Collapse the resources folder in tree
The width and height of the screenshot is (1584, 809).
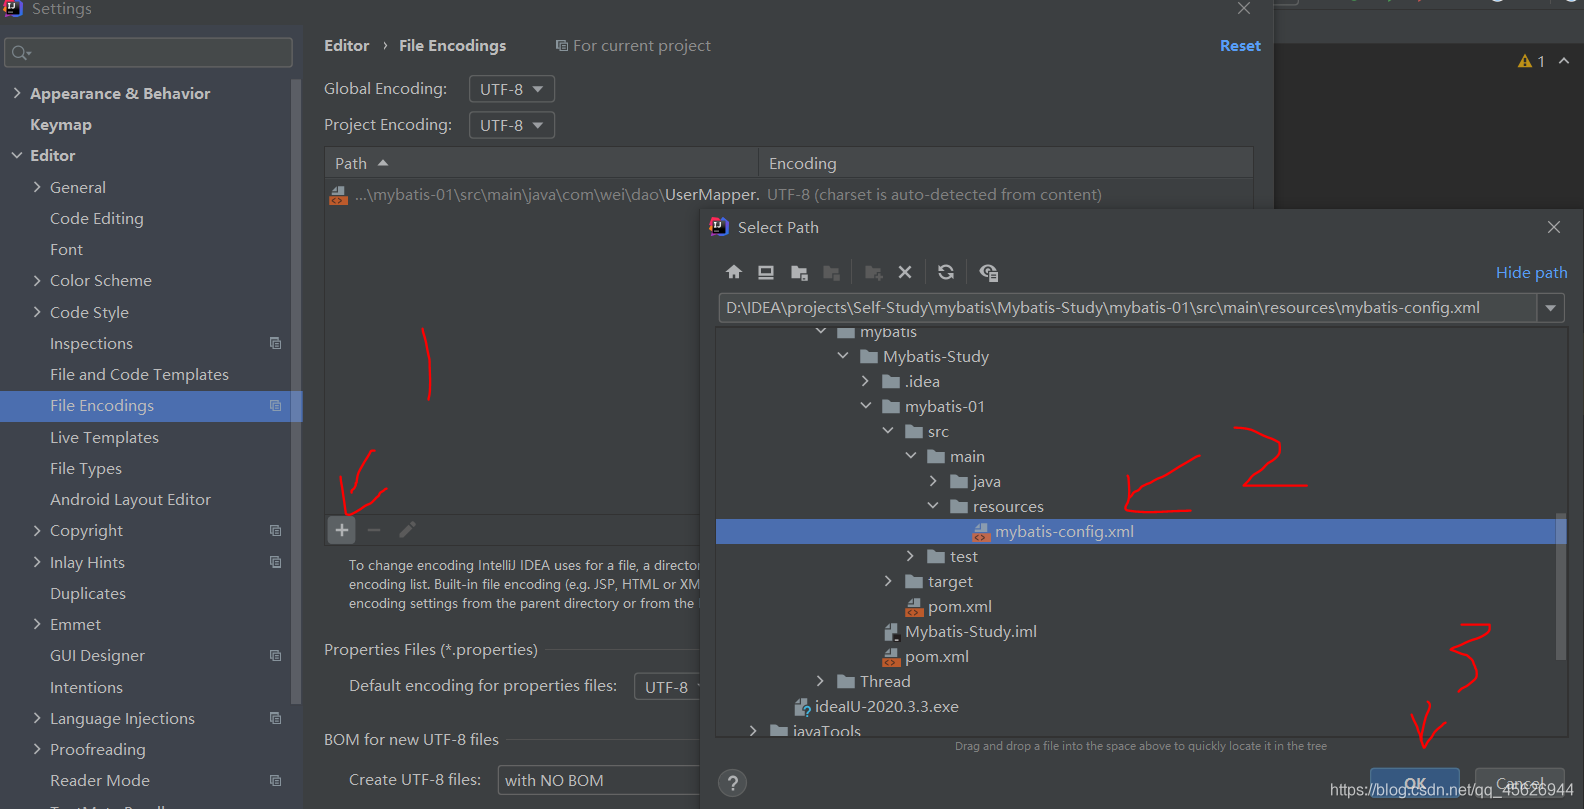coord(933,506)
